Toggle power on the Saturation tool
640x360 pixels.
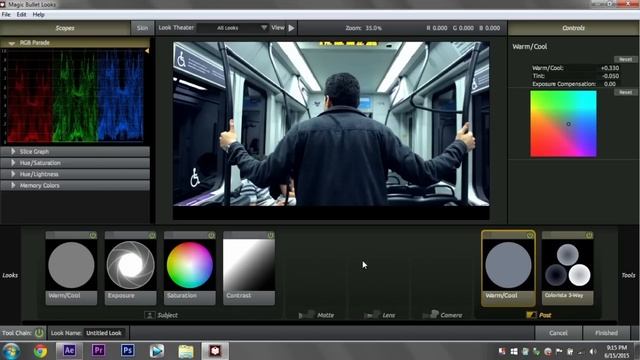[x=211, y=236]
